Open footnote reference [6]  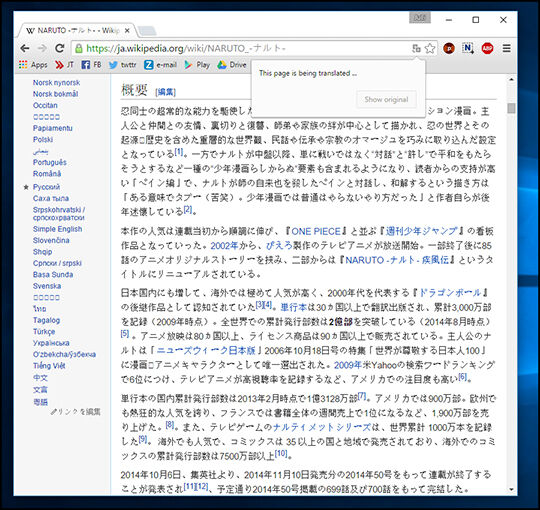[x=462, y=377]
